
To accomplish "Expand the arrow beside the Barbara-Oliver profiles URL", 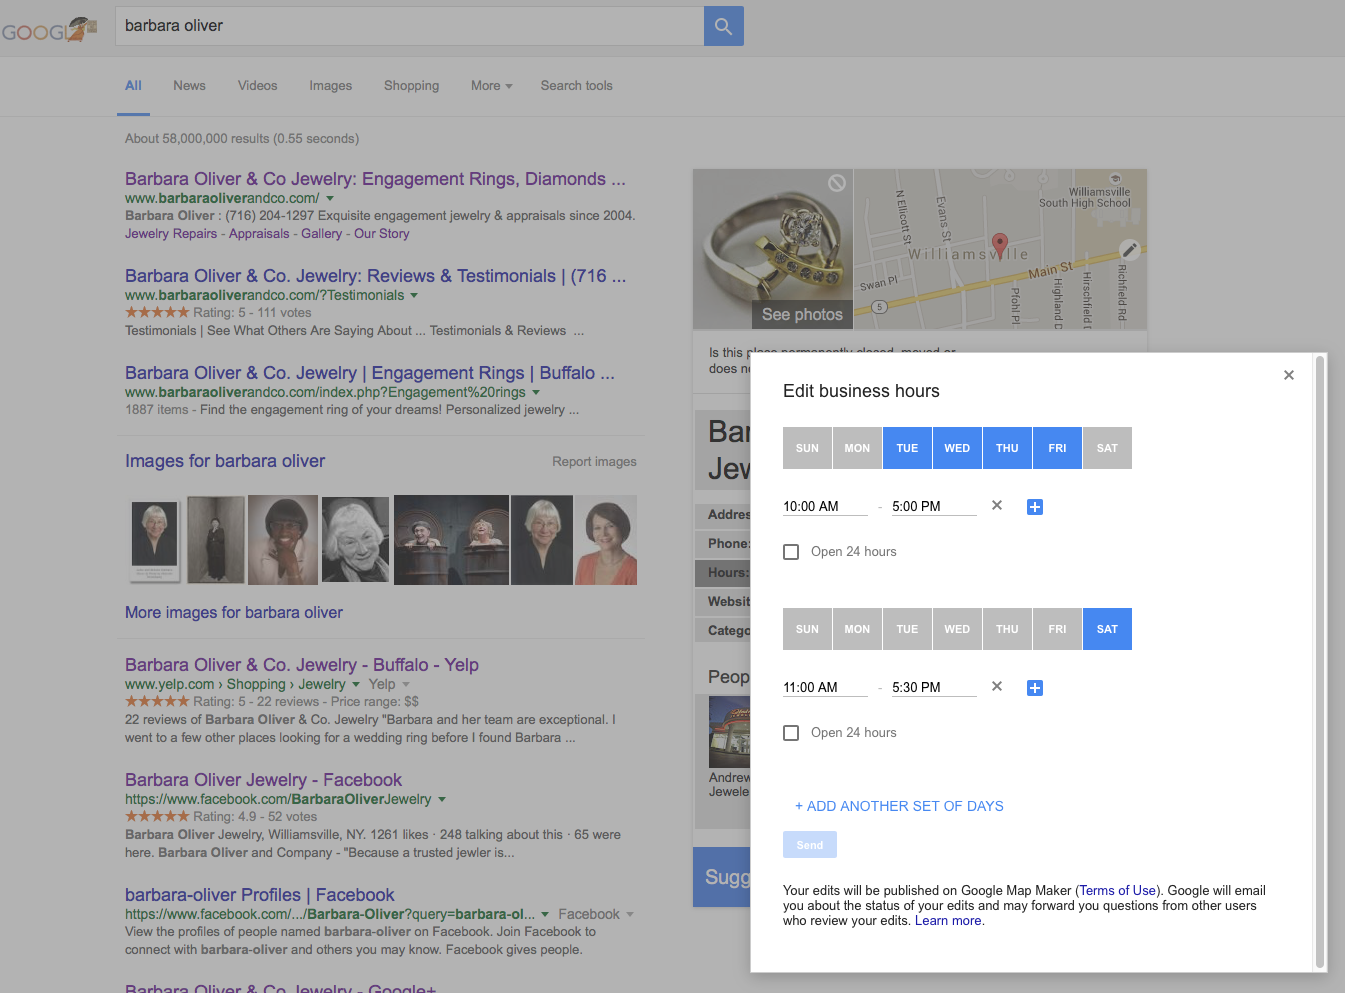I will (545, 915).
